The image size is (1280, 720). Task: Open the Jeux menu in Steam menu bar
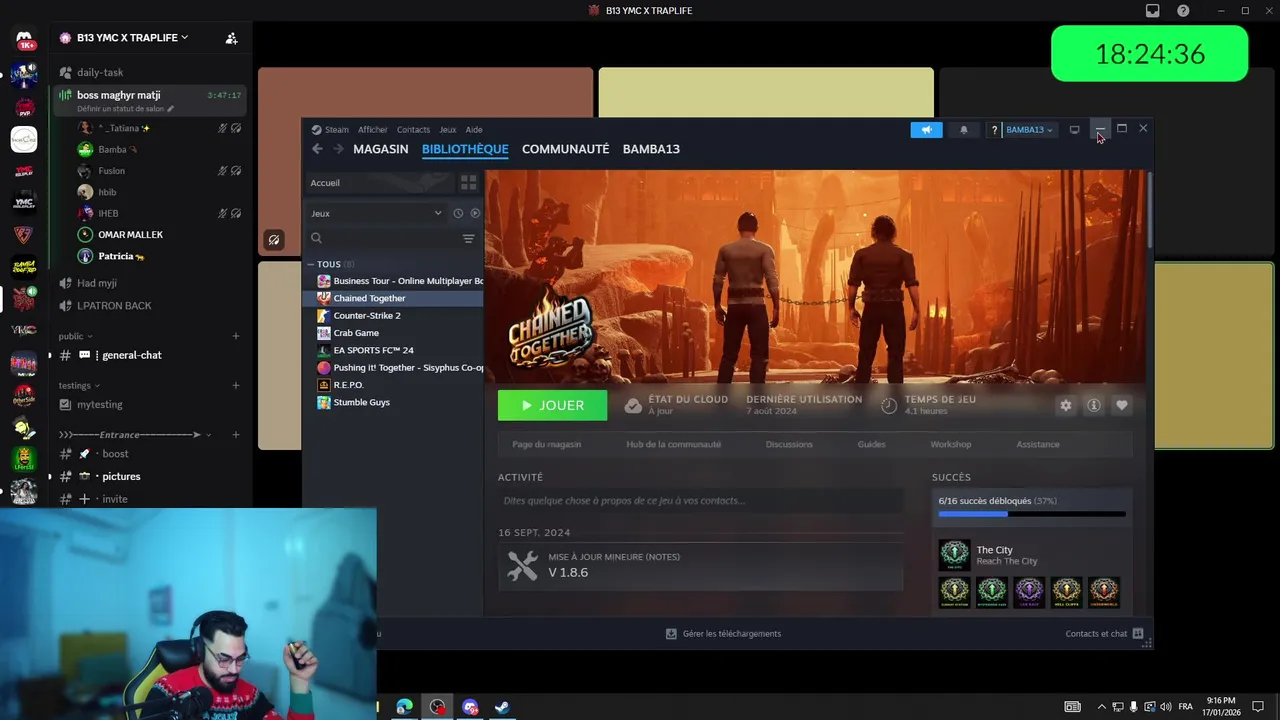point(448,130)
